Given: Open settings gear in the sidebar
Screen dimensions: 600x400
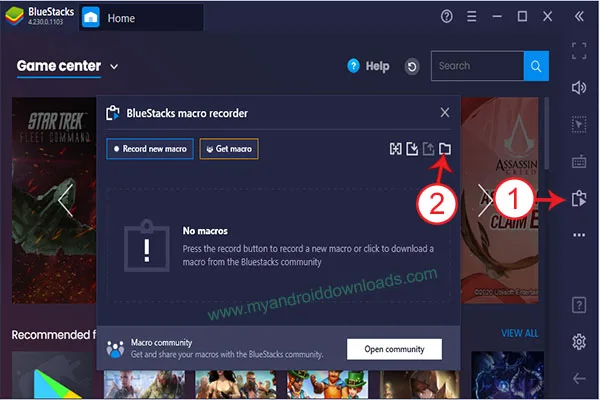Looking at the screenshot, I should point(579,341).
